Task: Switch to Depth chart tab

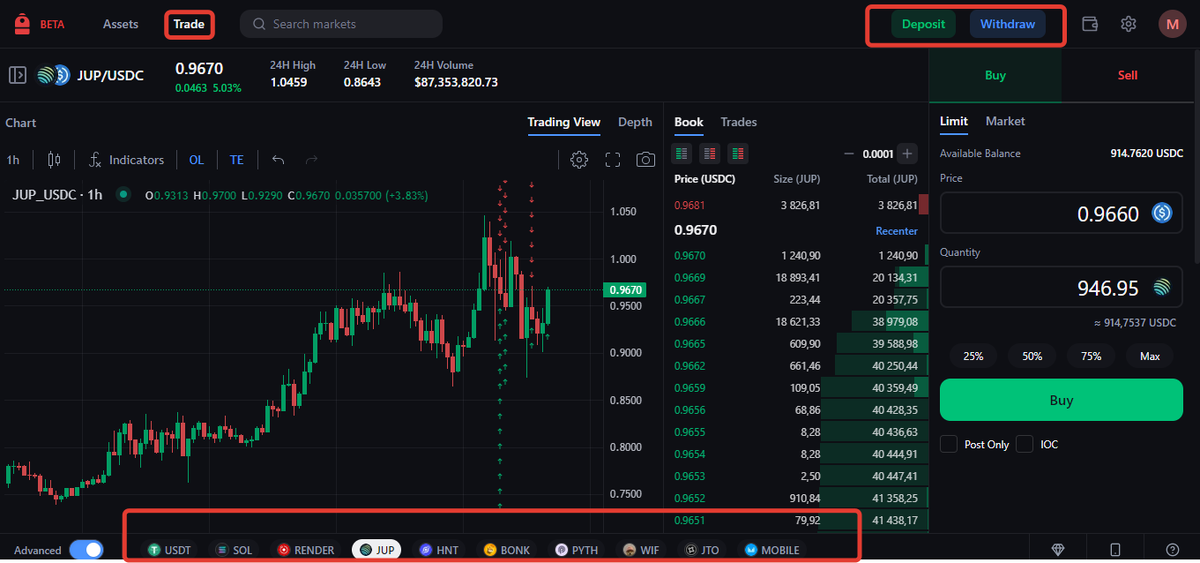Action: (635, 122)
